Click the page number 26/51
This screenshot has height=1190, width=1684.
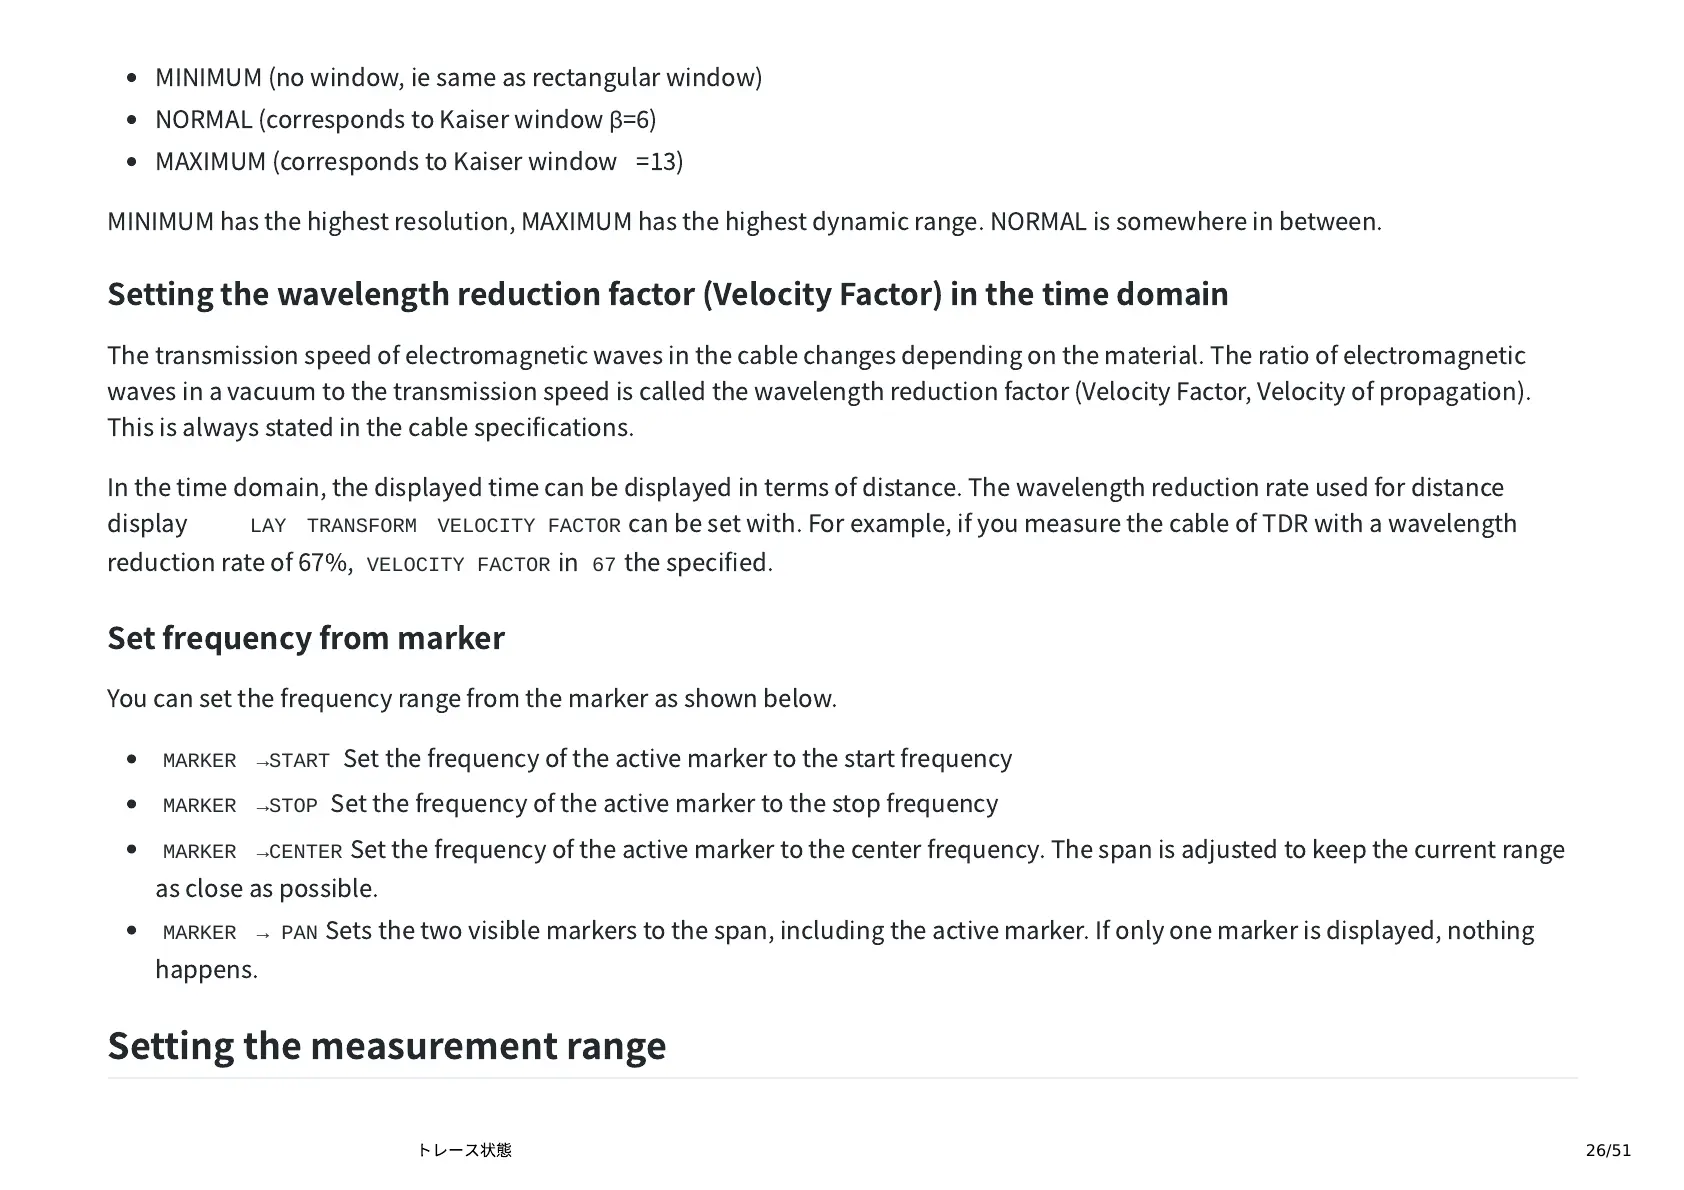1608,1150
